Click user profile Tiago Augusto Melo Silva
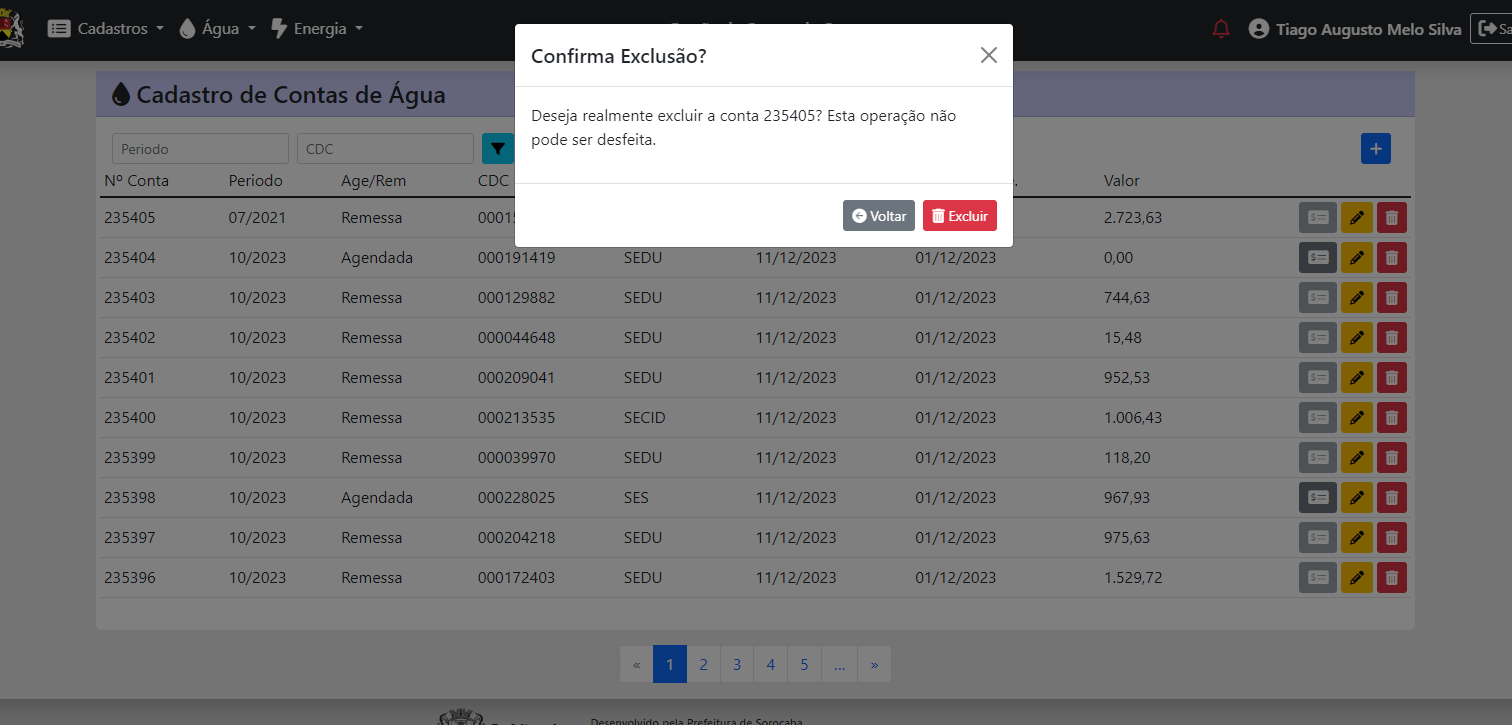Viewport: 1512px width, 725px height. coord(1355,29)
